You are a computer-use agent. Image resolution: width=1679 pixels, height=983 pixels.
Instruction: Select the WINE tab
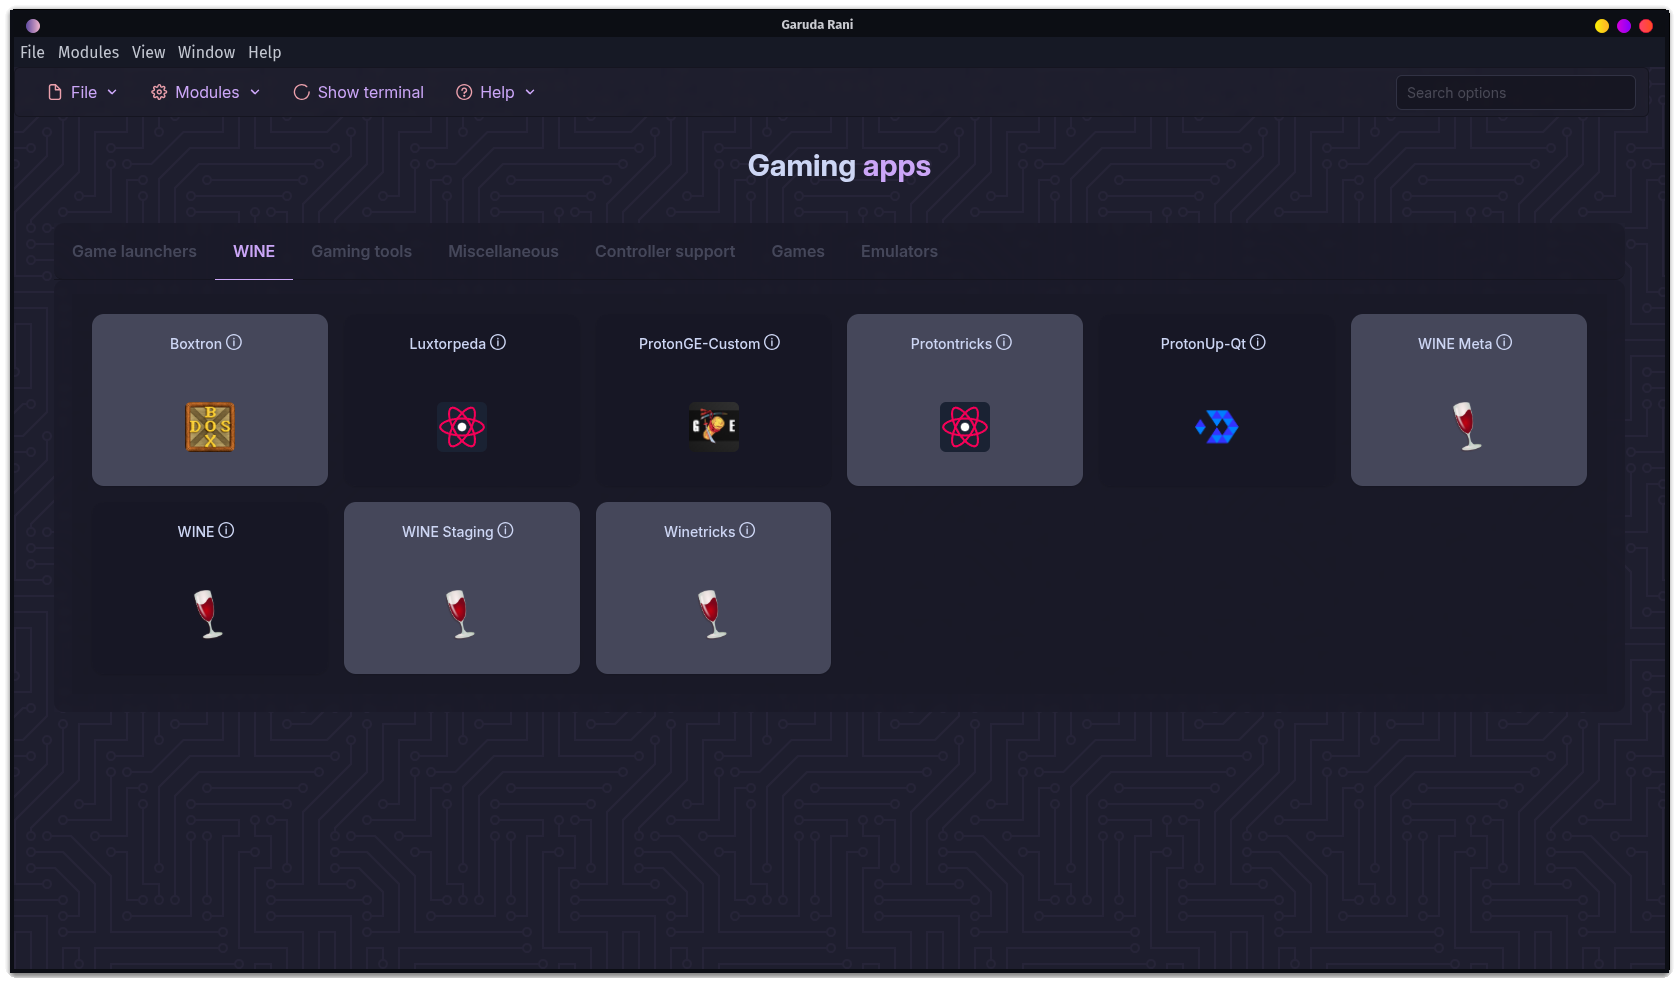tap(254, 251)
